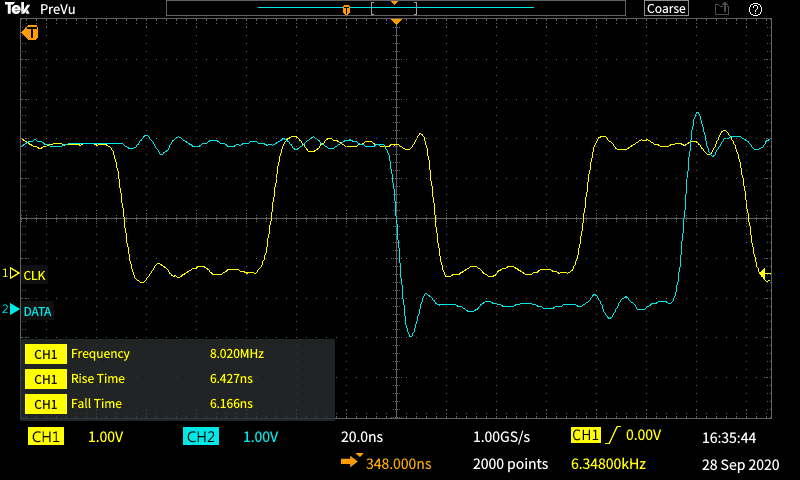The width and height of the screenshot is (800, 480).
Task: Toggle the Coarse adjustment button
Action: tap(666, 9)
